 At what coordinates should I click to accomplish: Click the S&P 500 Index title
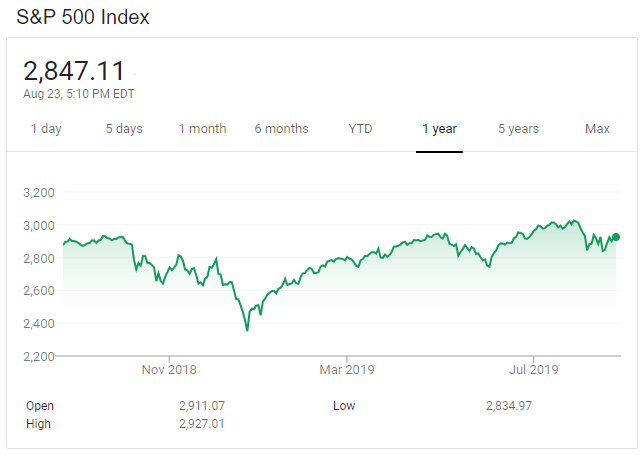pyautogui.click(x=83, y=17)
